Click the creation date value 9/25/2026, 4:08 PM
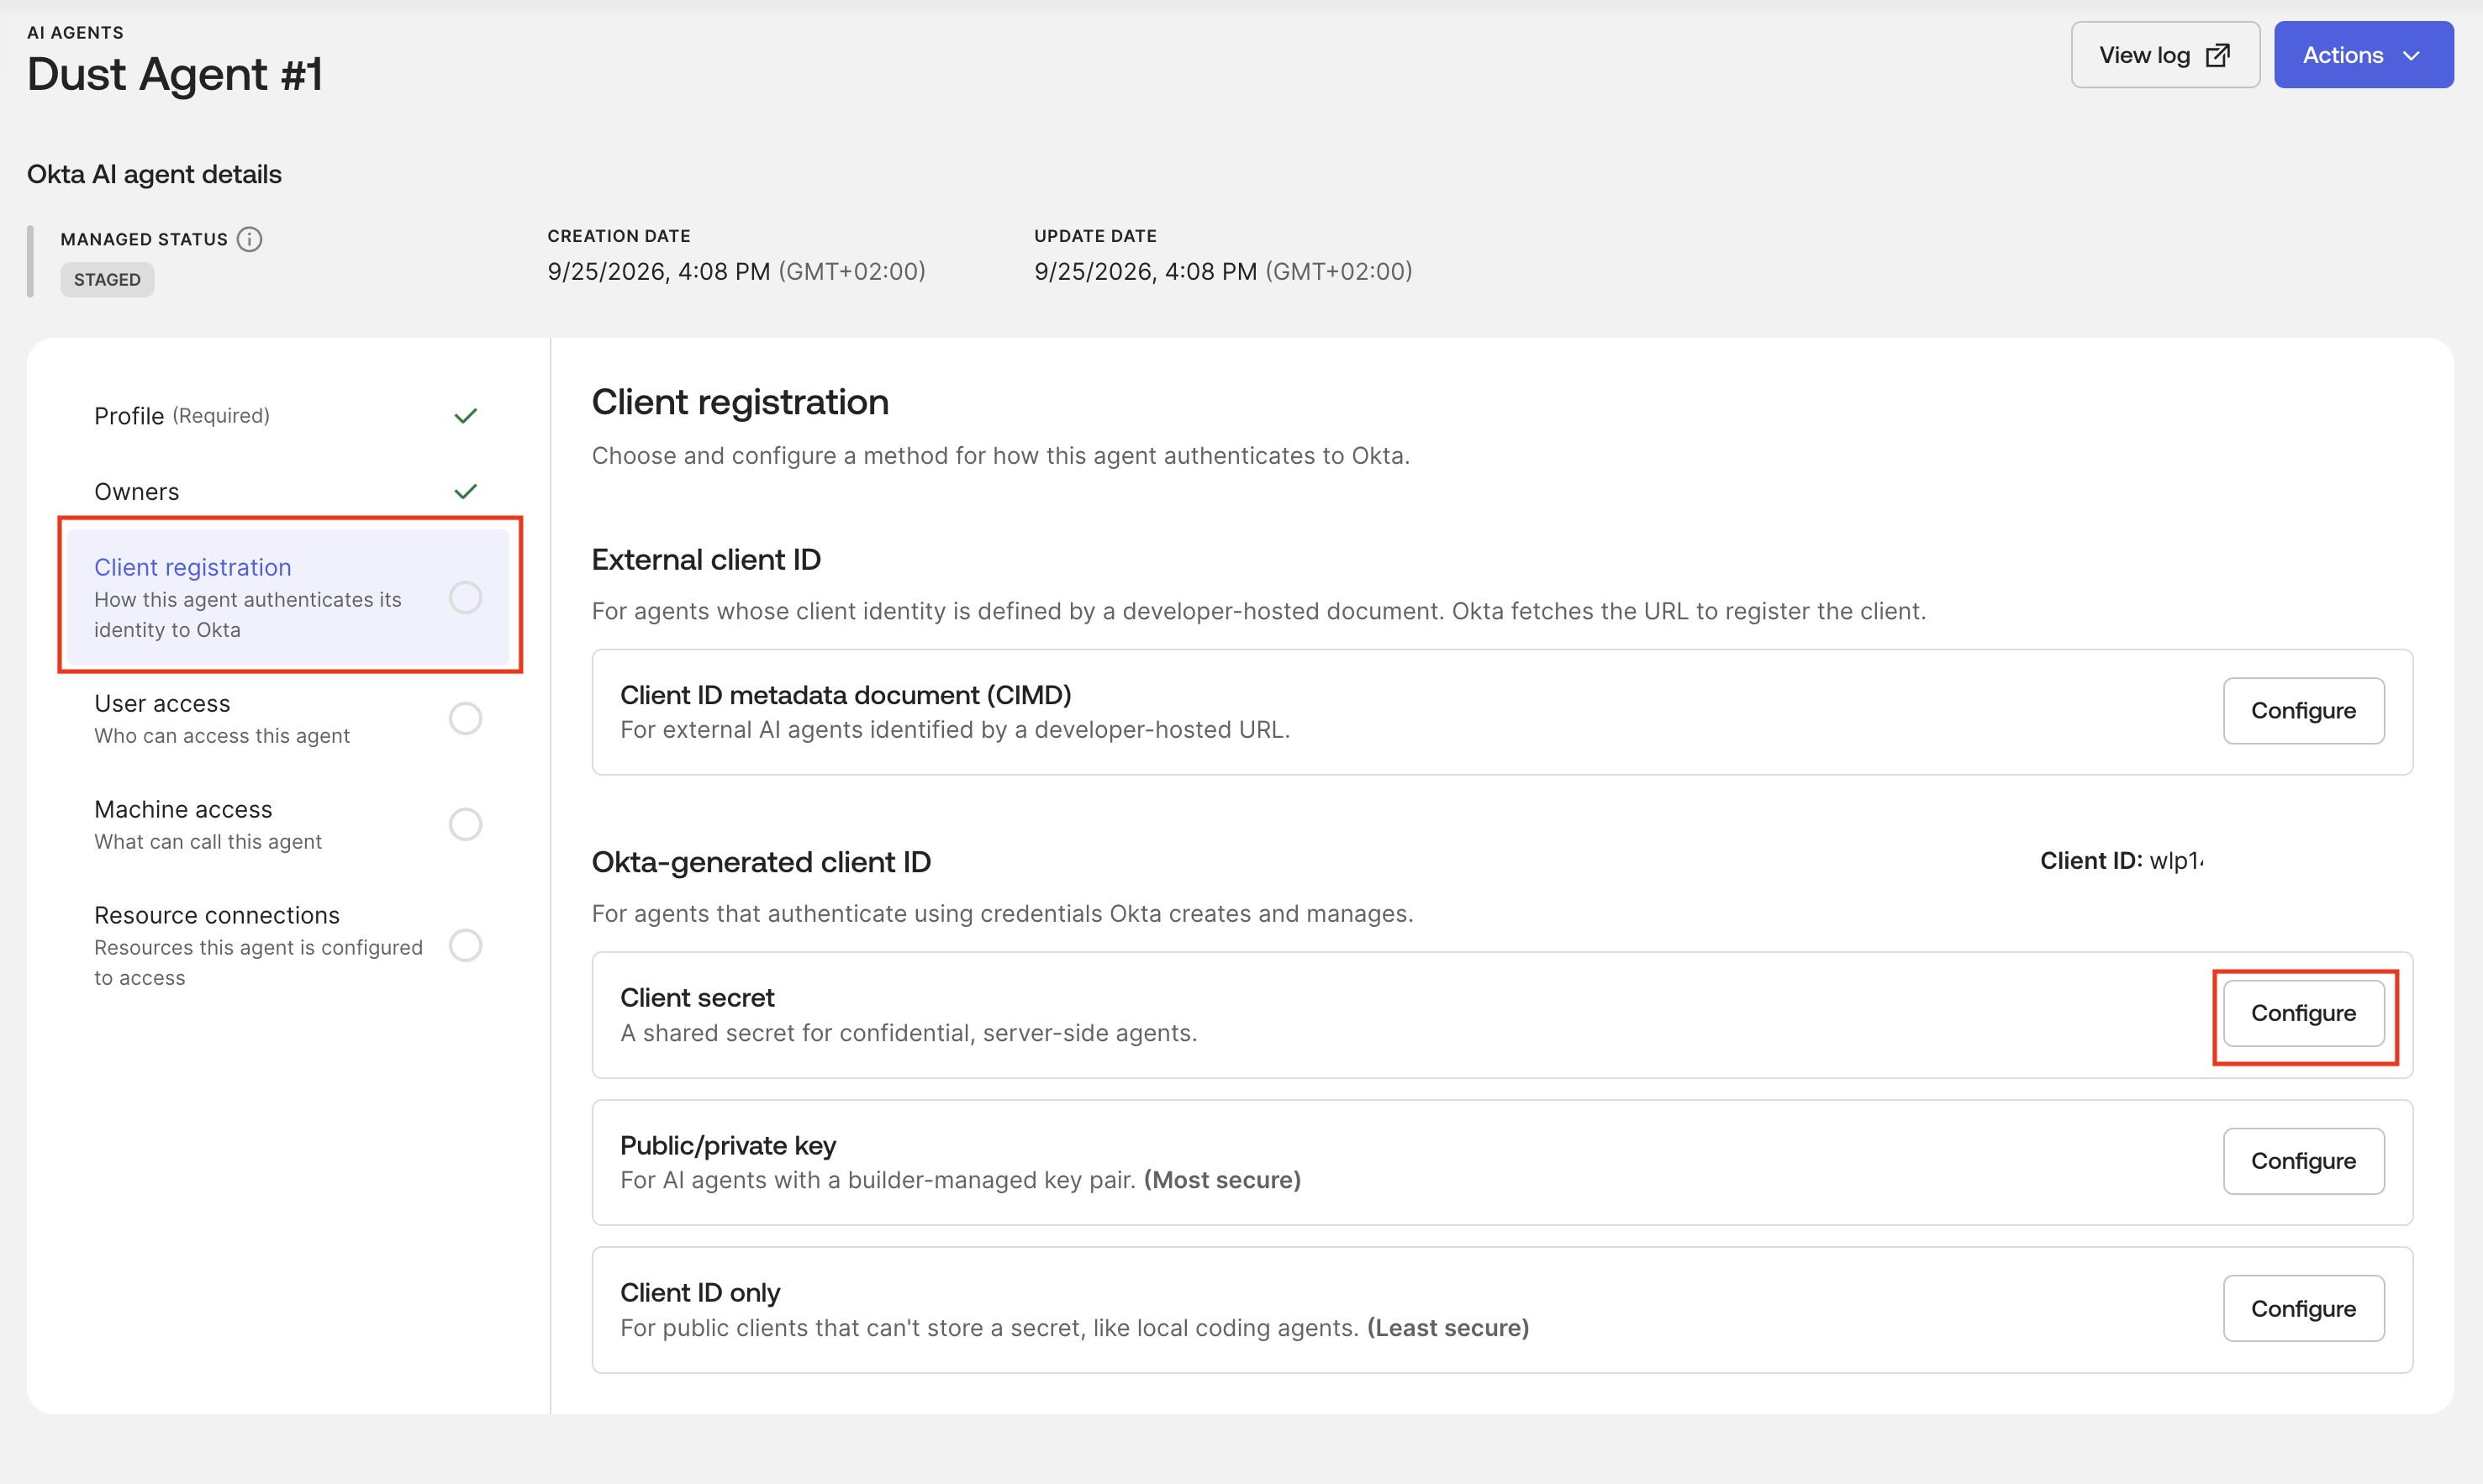The image size is (2483, 1484). click(659, 272)
